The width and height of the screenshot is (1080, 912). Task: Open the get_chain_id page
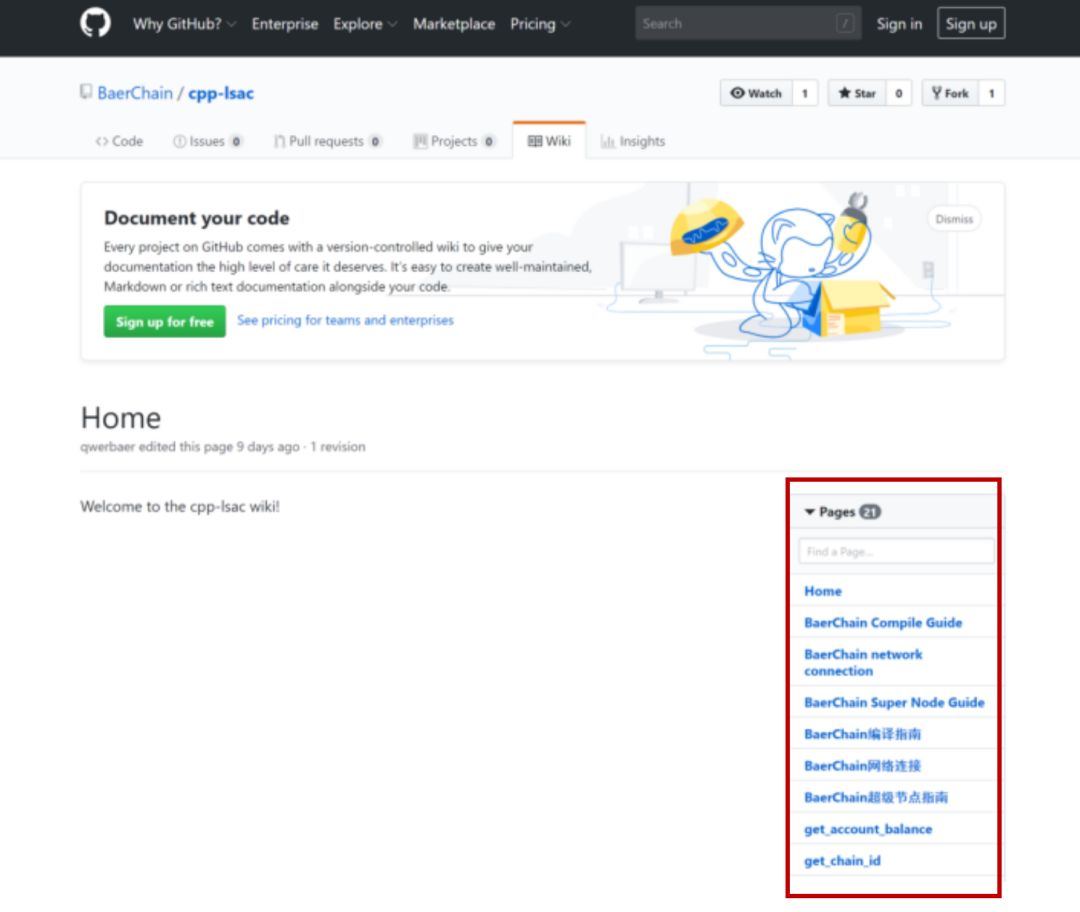(842, 861)
